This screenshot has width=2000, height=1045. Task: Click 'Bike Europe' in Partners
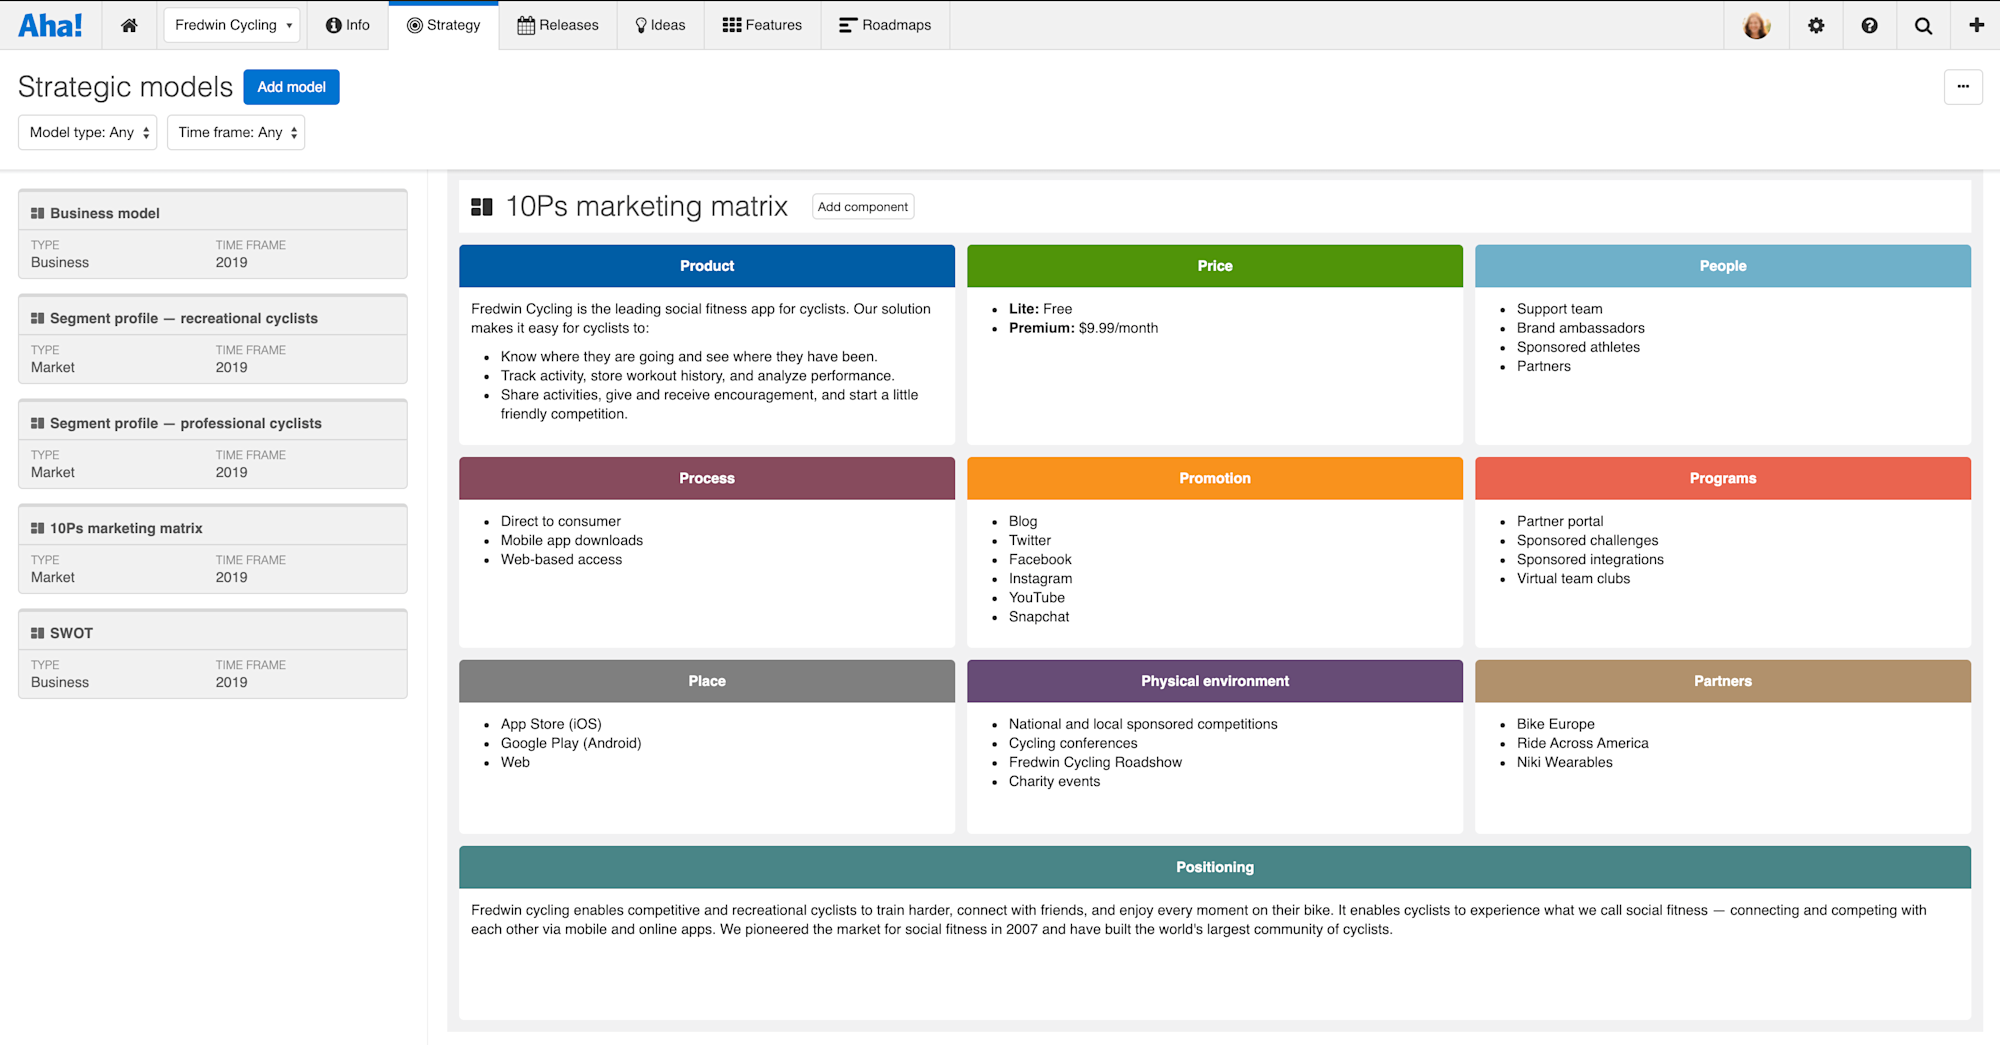tap(1556, 724)
